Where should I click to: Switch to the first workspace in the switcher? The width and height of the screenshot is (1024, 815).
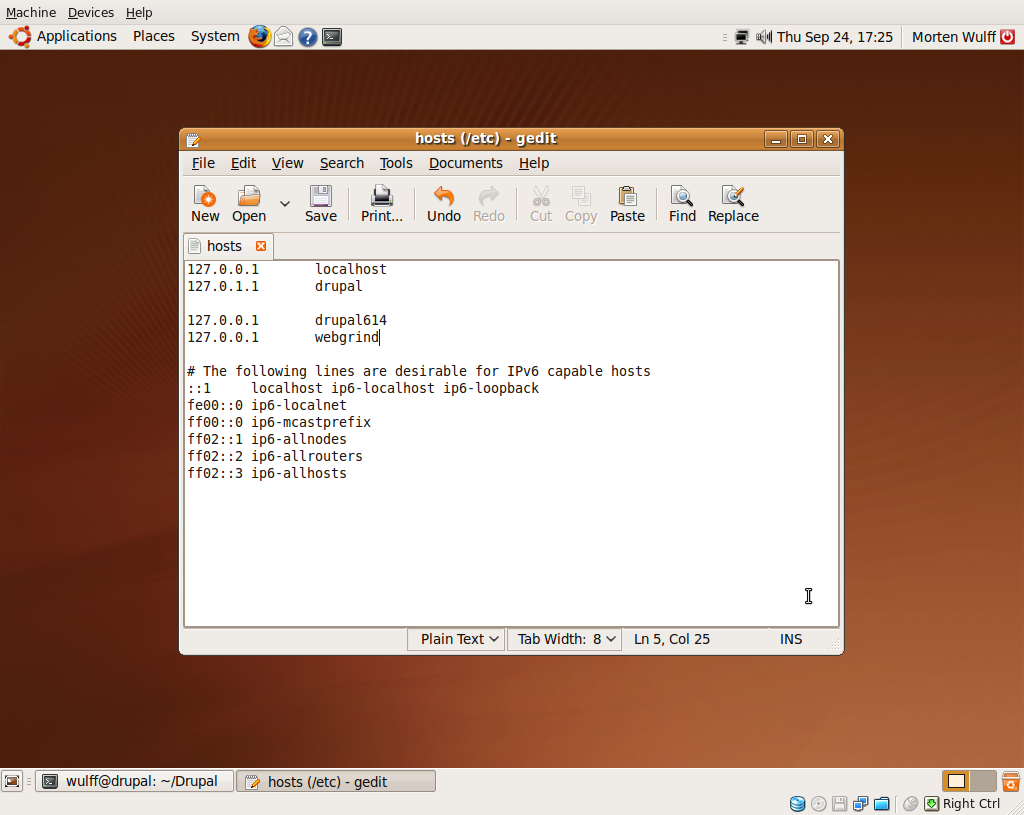click(956, 781)
